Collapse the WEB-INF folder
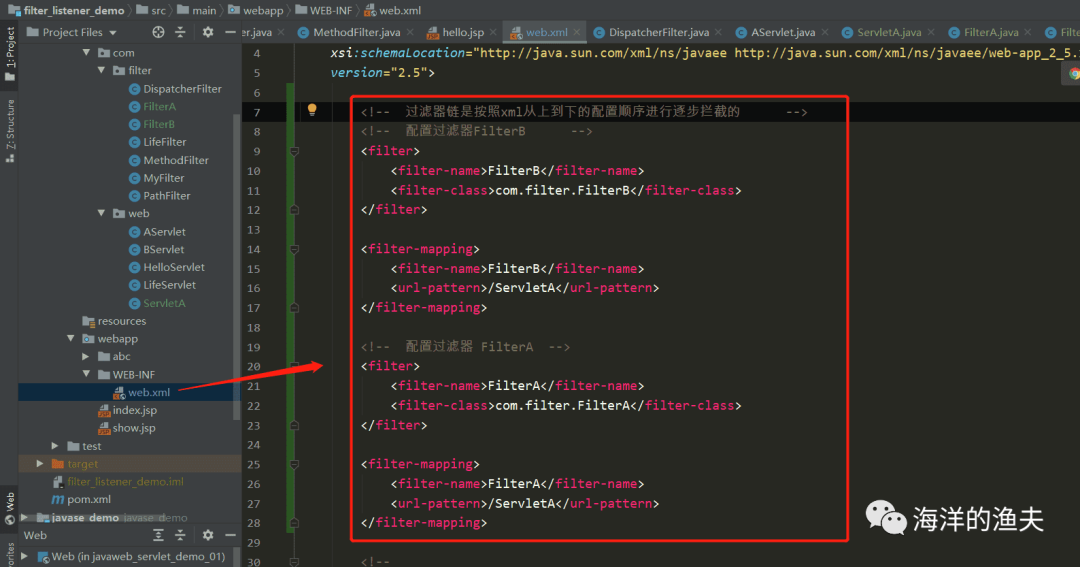Screen dimensions: 1080x567 [86, 374]
